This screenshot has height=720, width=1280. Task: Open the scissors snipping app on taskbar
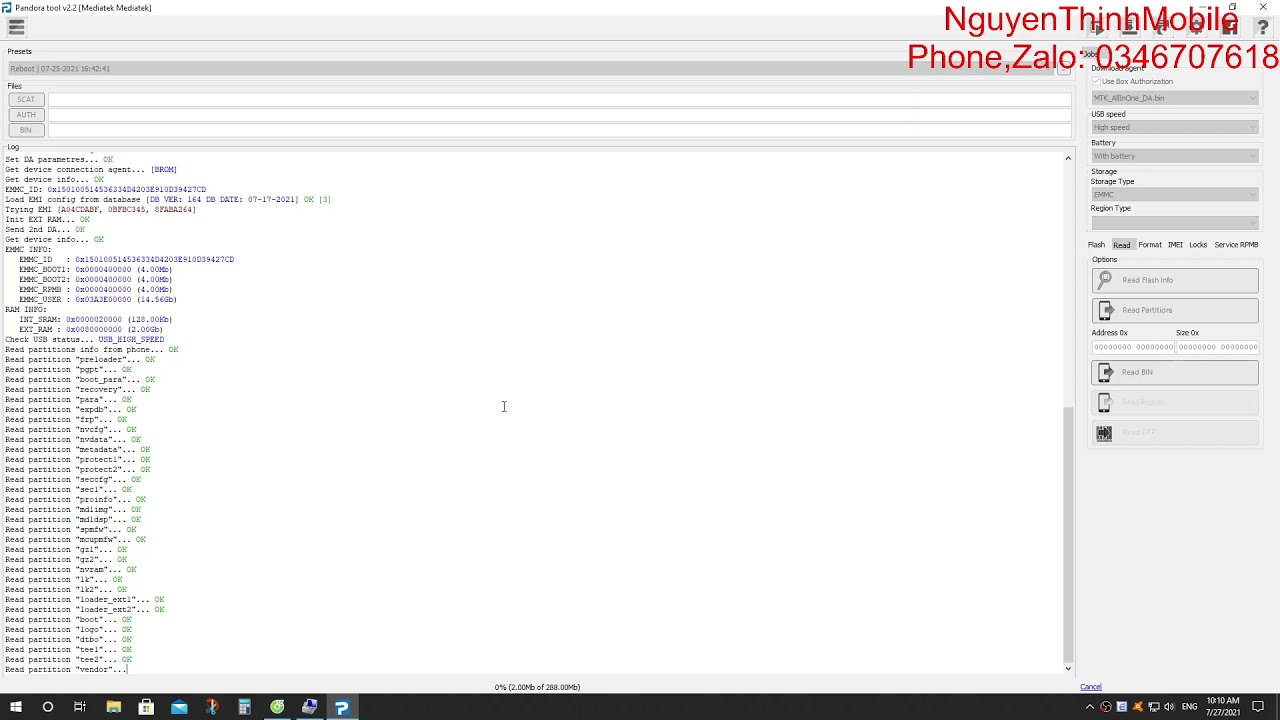tap(212, 707)
